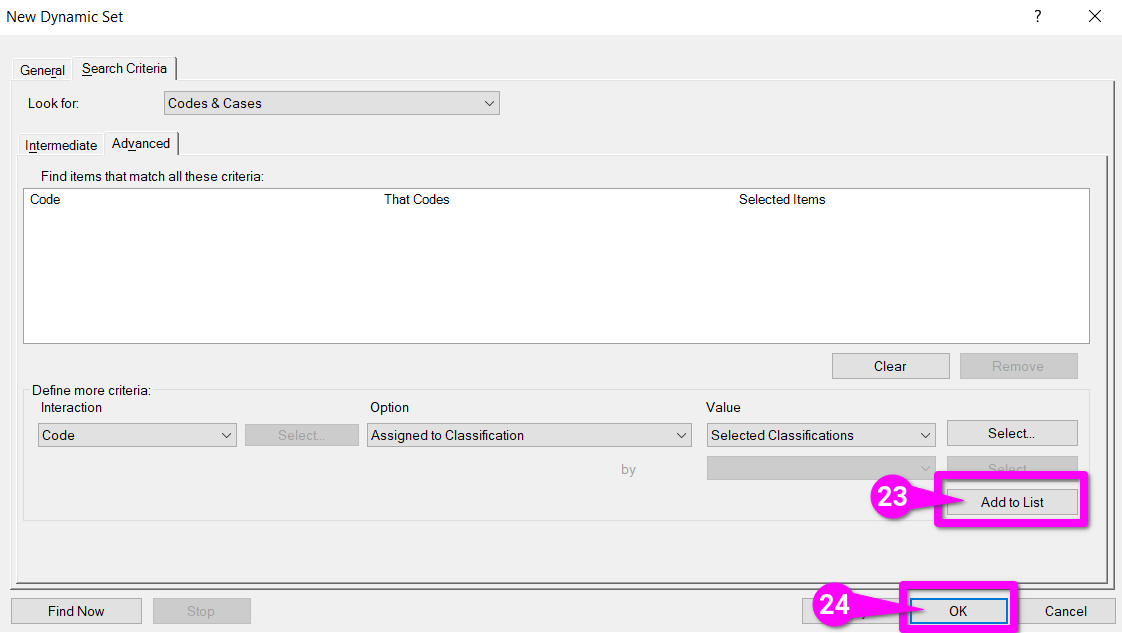This screenshot has height=633, width=1122.
Task: Confirm with the OK button
Action: (958, 611)
